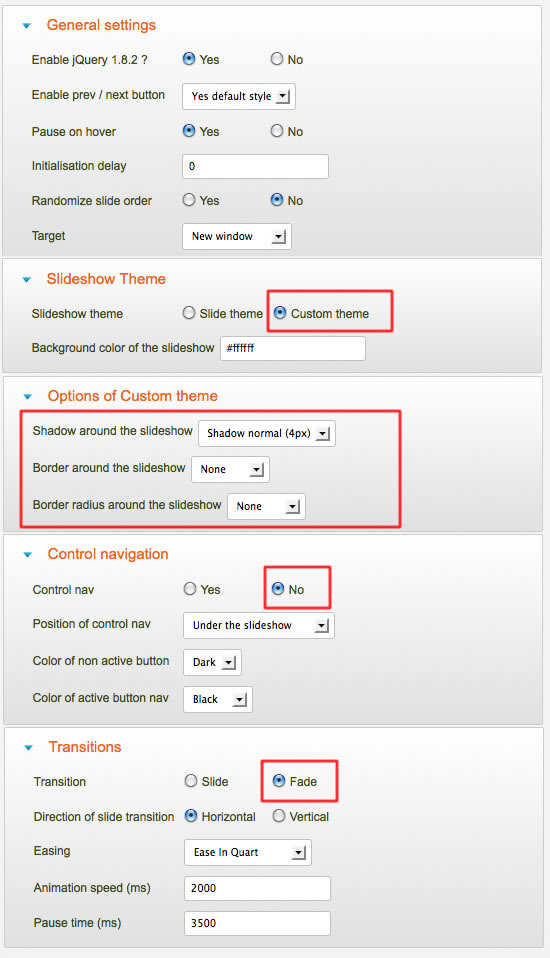Screen dimensions: 550x958
Task: Collapse Options of Custom theme arrow
Action: (x=28, y=397)
